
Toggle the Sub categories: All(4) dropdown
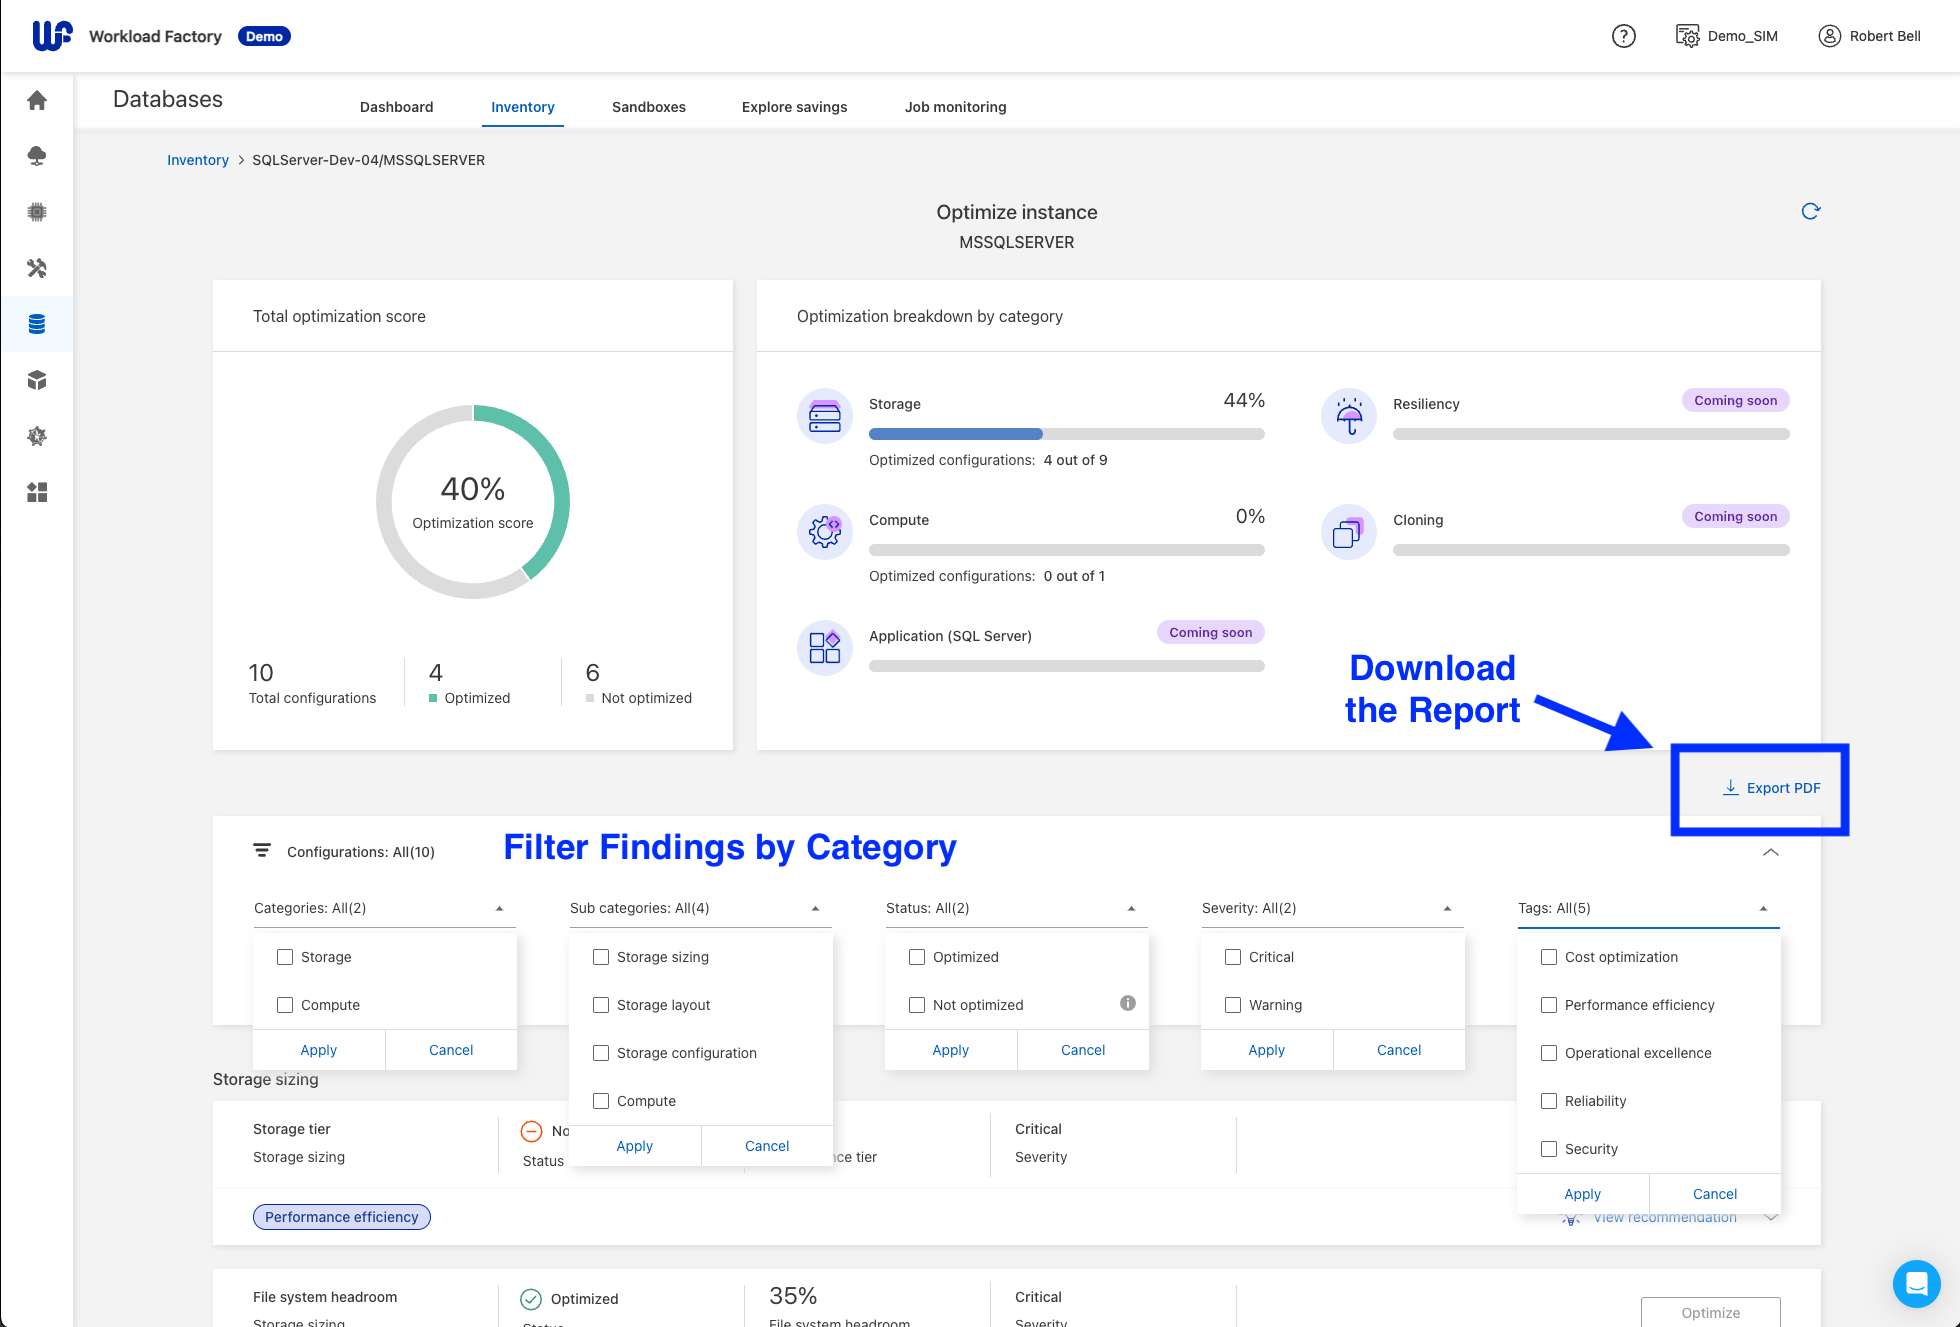(x=815, y=908)
